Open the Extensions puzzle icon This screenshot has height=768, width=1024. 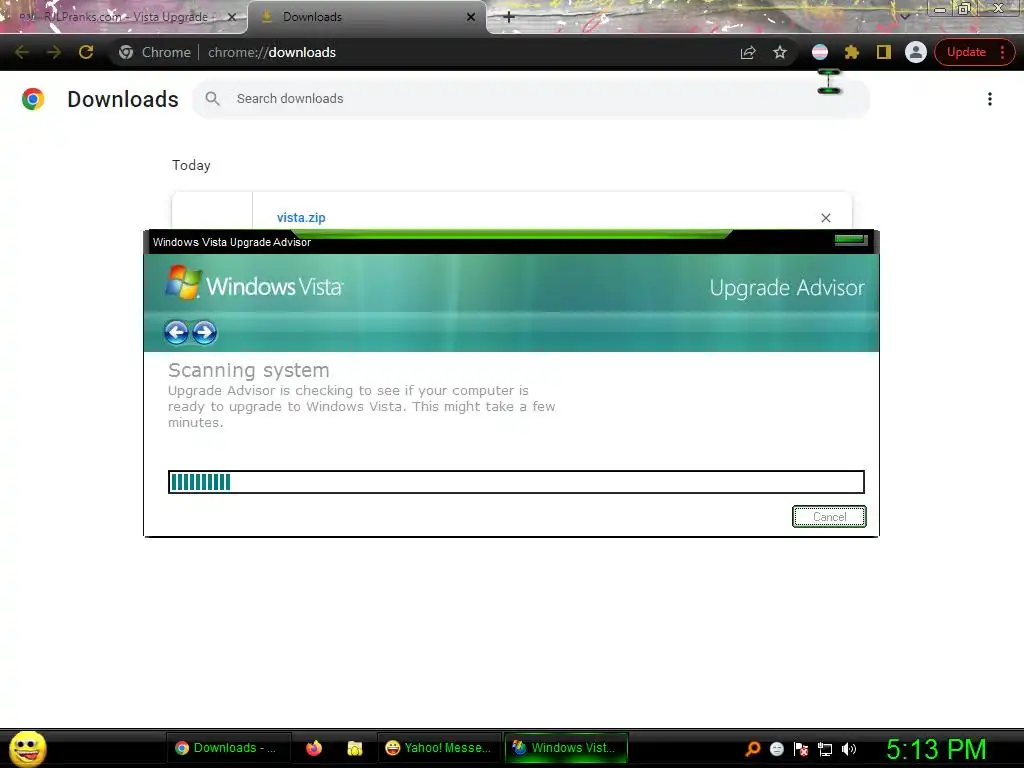point(852,52)
